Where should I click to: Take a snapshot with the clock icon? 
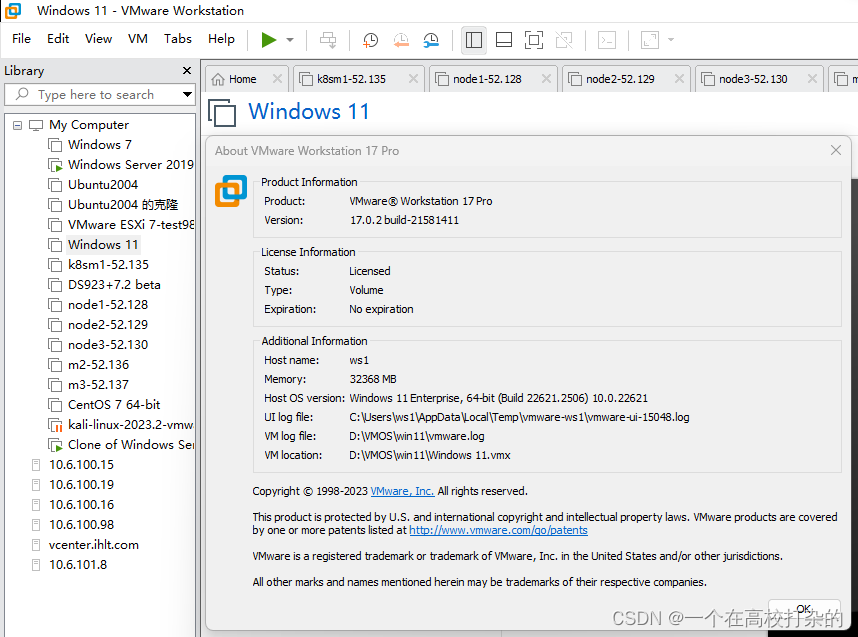point(370,40)
